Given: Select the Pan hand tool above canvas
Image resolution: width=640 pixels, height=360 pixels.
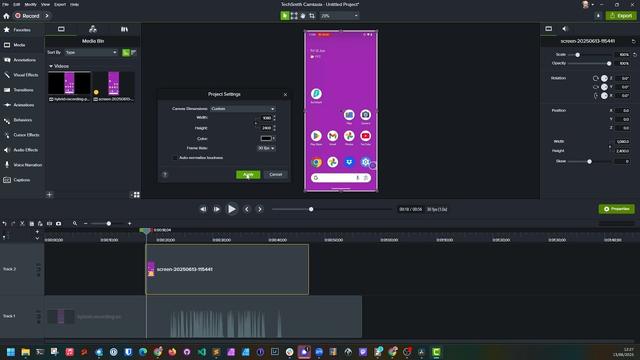Looking at the screenshot, I should pyautogui.click(x=303, y=16).
